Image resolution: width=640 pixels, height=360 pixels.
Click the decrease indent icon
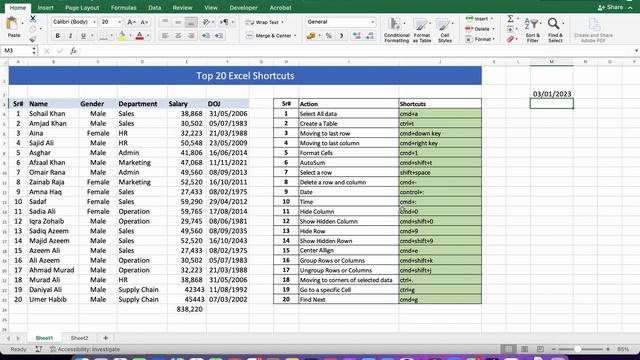pyautogui.click(x=206, y=36)
